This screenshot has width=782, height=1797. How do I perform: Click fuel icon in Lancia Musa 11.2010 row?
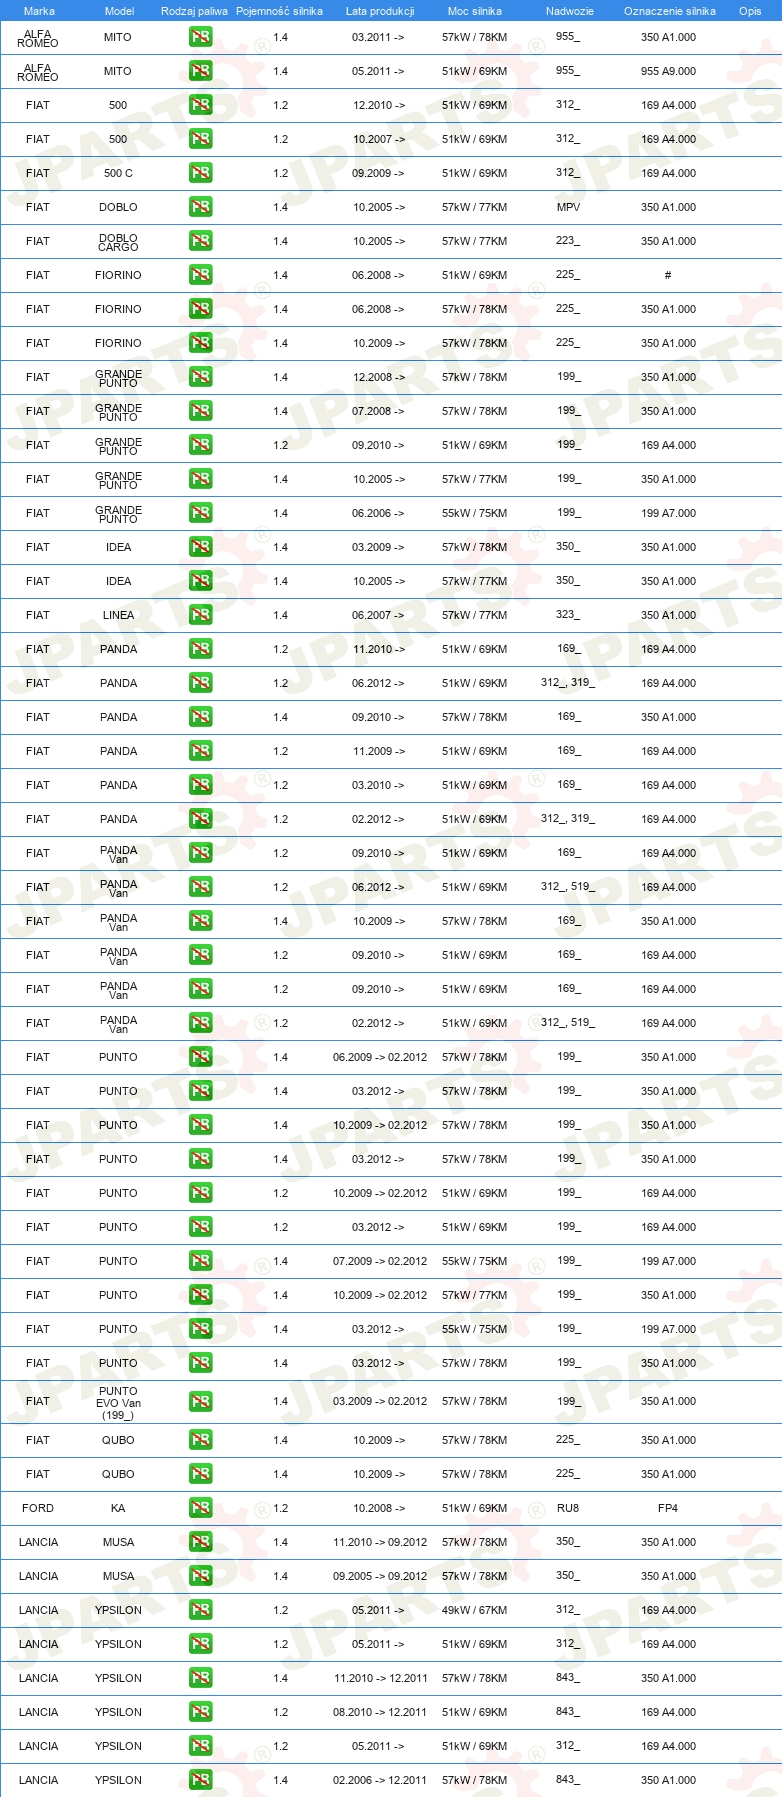click(x=200, y=1542)
